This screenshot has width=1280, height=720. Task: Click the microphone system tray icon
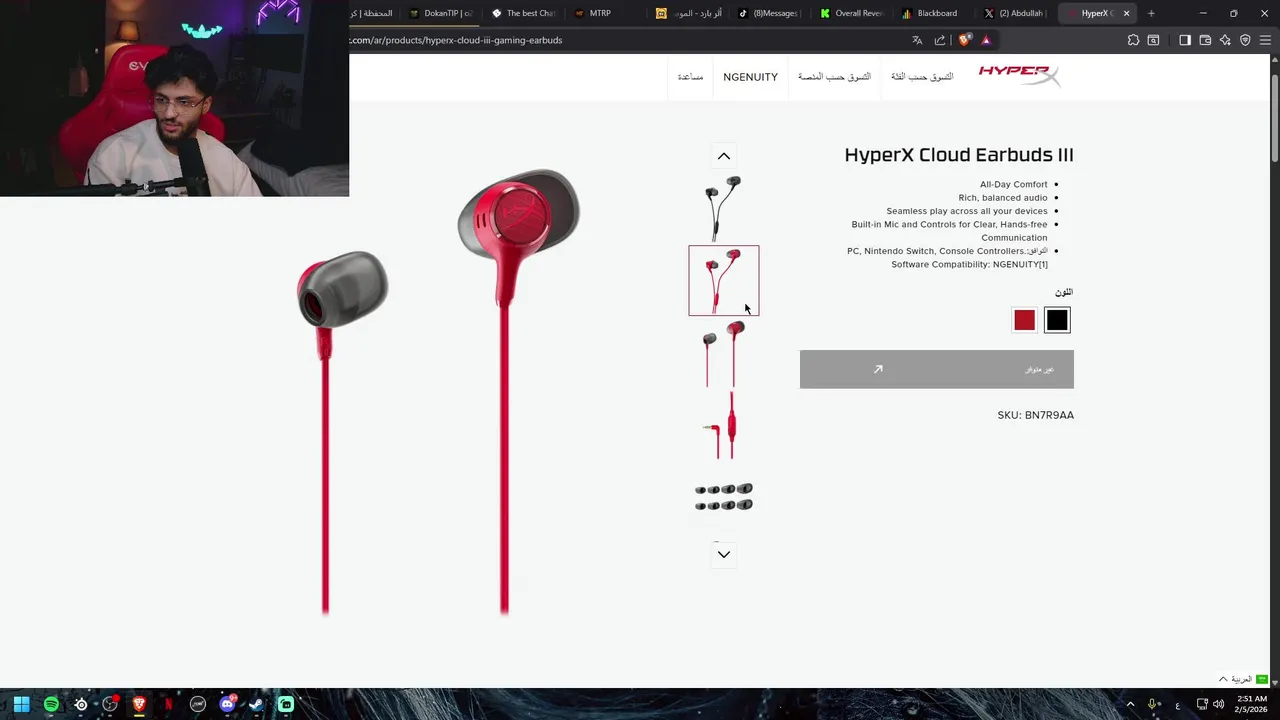point(1153,704)
